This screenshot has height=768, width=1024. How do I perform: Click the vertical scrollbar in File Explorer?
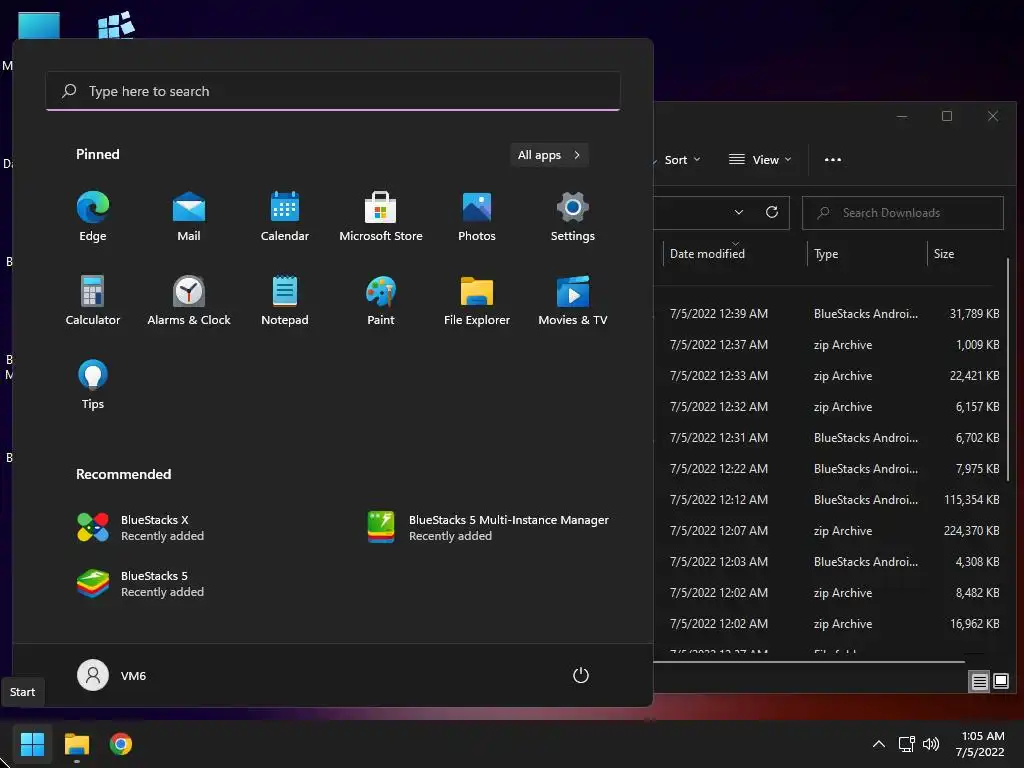(1009, 369)
